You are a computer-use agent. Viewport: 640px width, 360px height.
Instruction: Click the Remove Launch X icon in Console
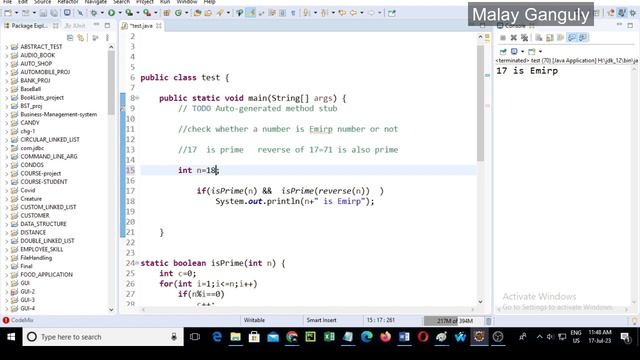click(x=513, y=38)
